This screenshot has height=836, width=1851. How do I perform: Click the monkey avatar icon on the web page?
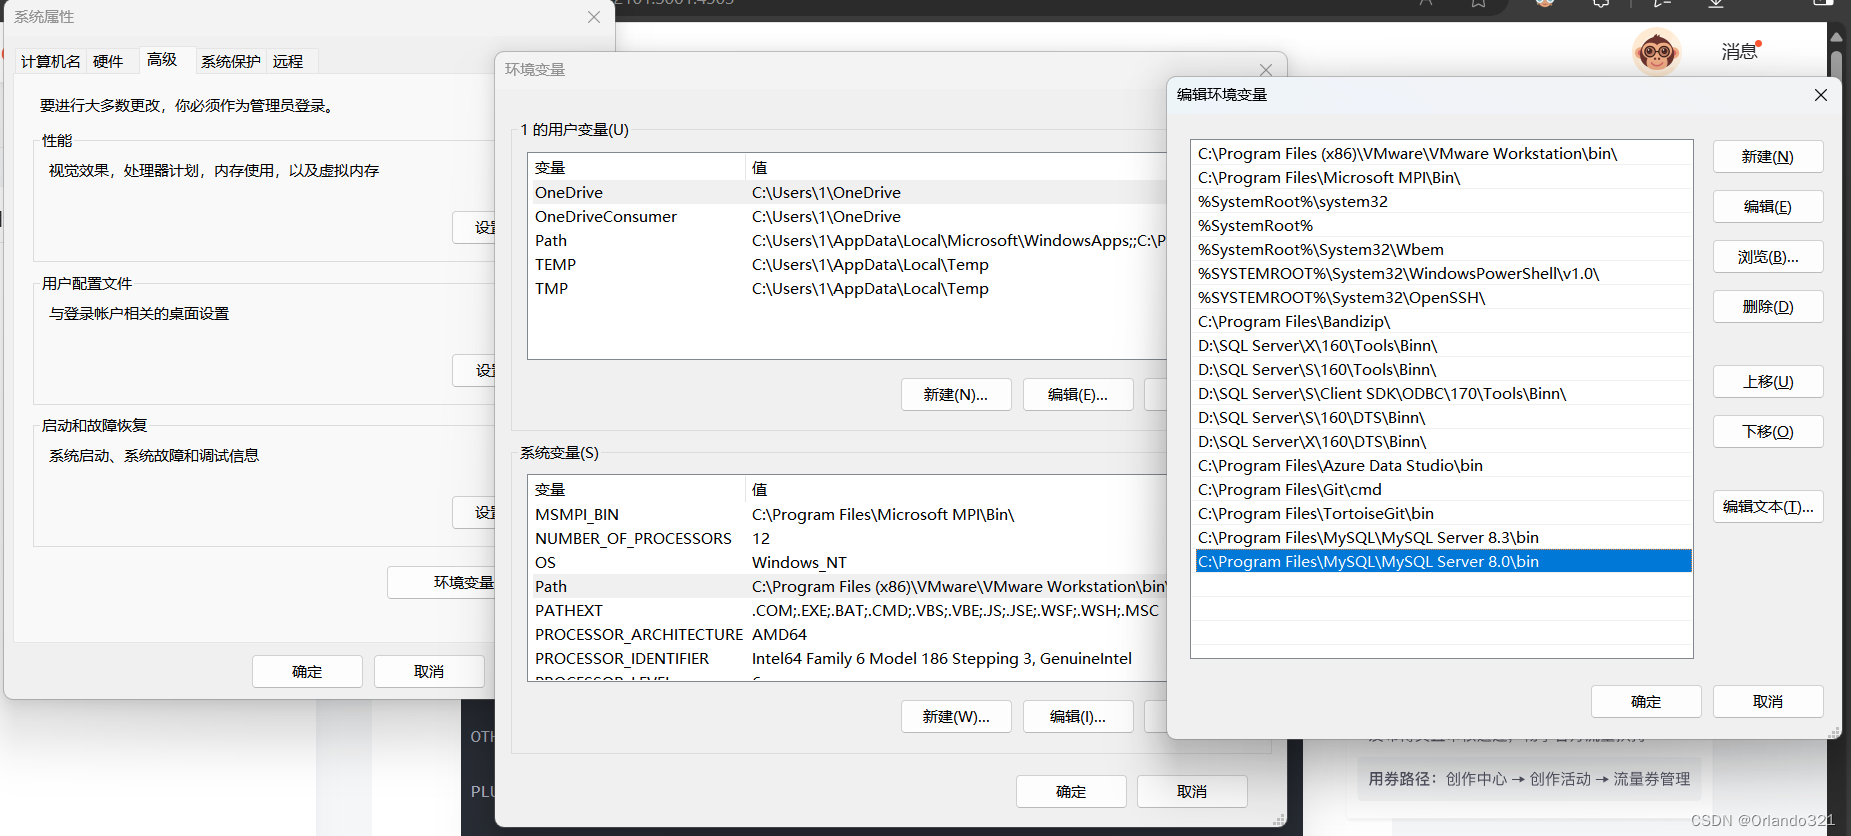[1656, 51]
